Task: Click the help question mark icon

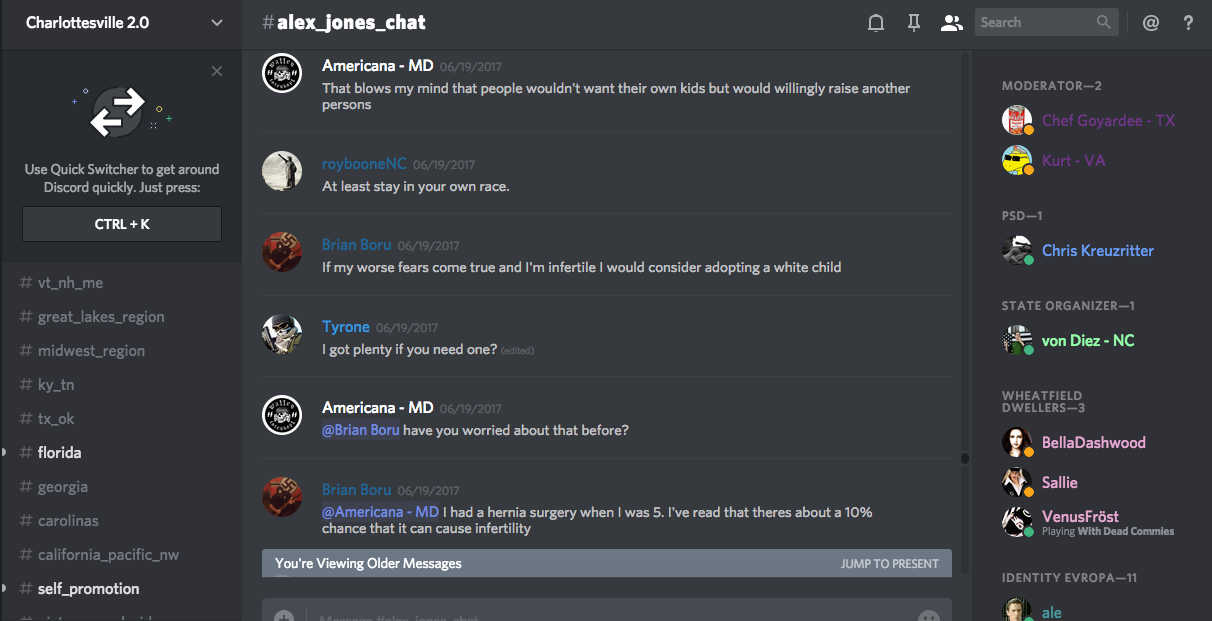Action: coord(1188,22)
